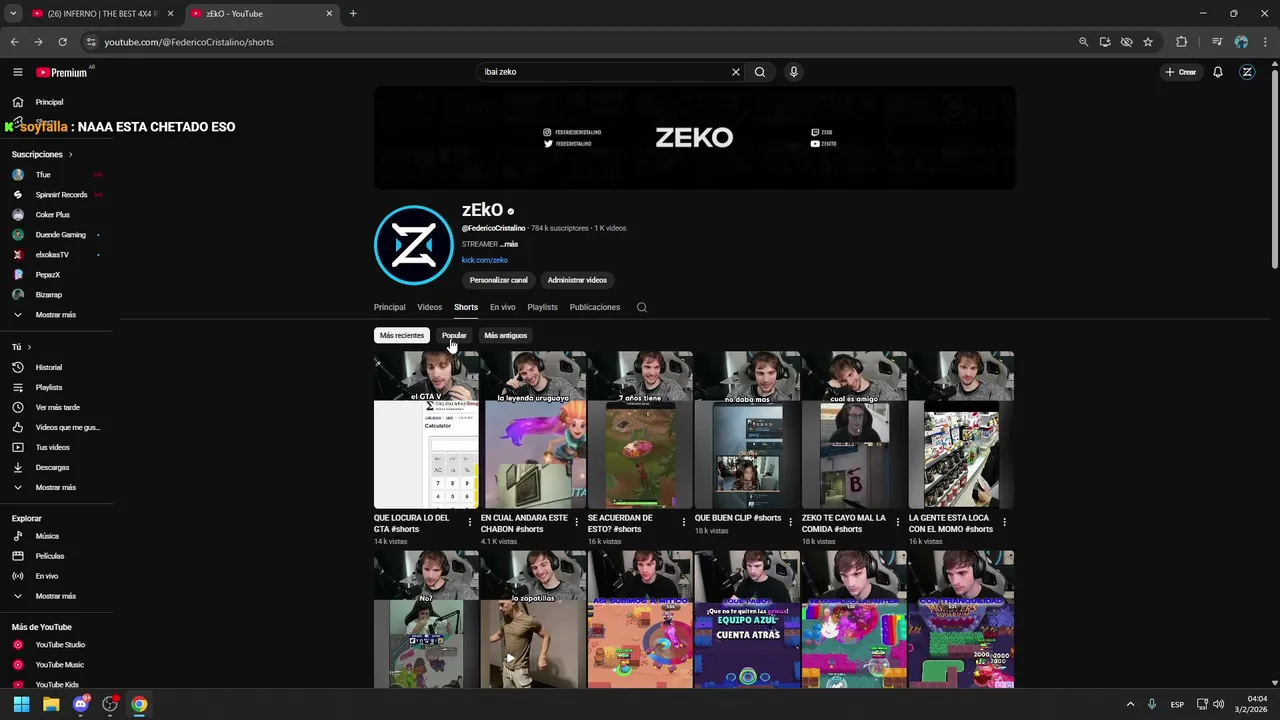Select the Más antiguos filter chip
Screen dimensions: 1280x720
point(505,335)
